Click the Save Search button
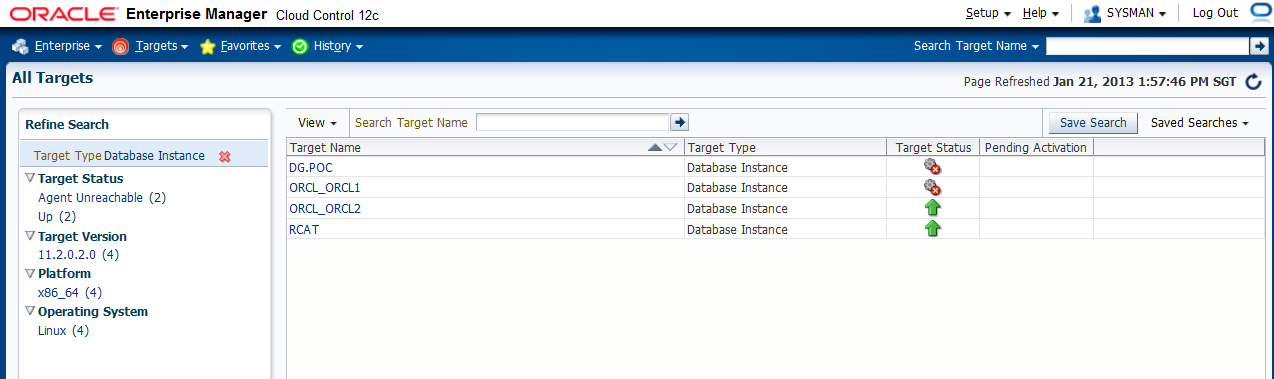This screenshot has height=379, width=1274. [x=1093, y=123]
